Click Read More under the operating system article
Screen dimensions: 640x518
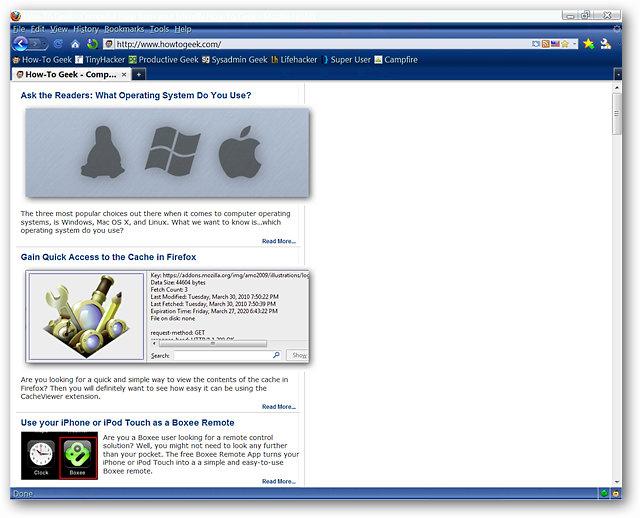click(279, 241)
